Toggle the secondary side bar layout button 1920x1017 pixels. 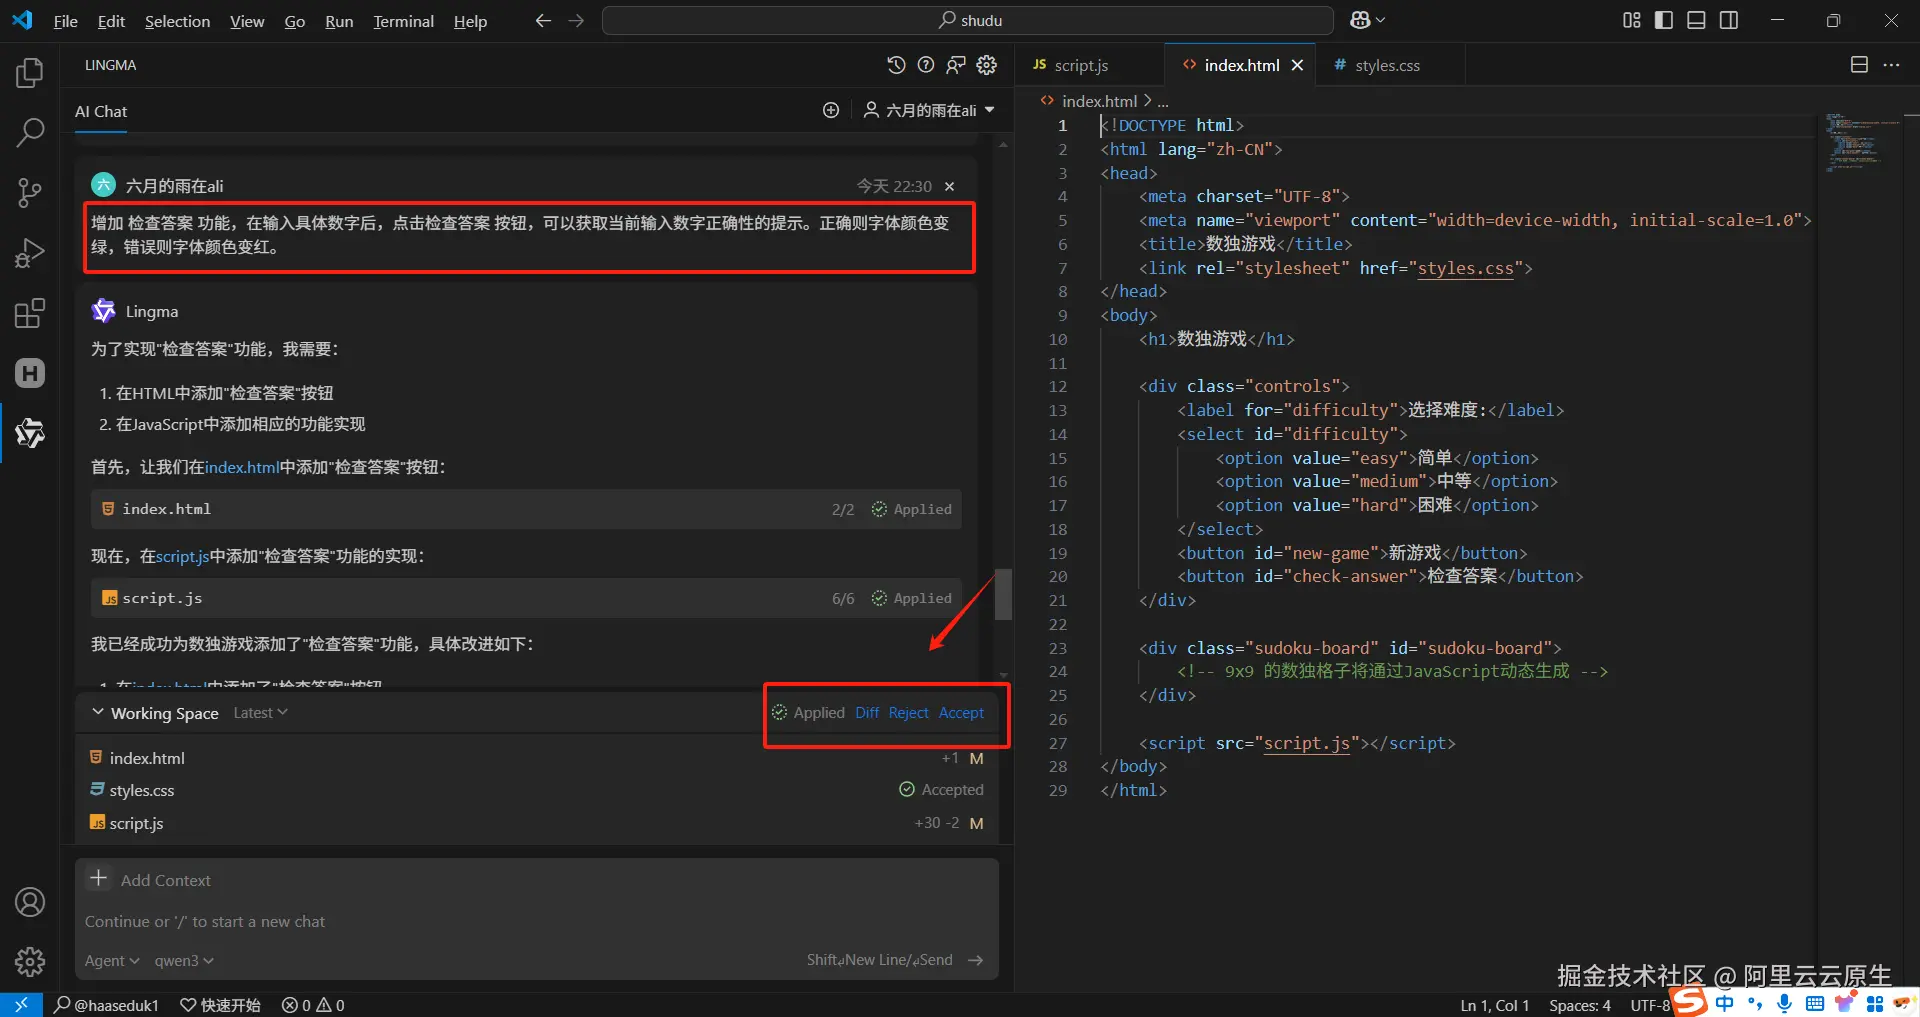[1729, 20]
